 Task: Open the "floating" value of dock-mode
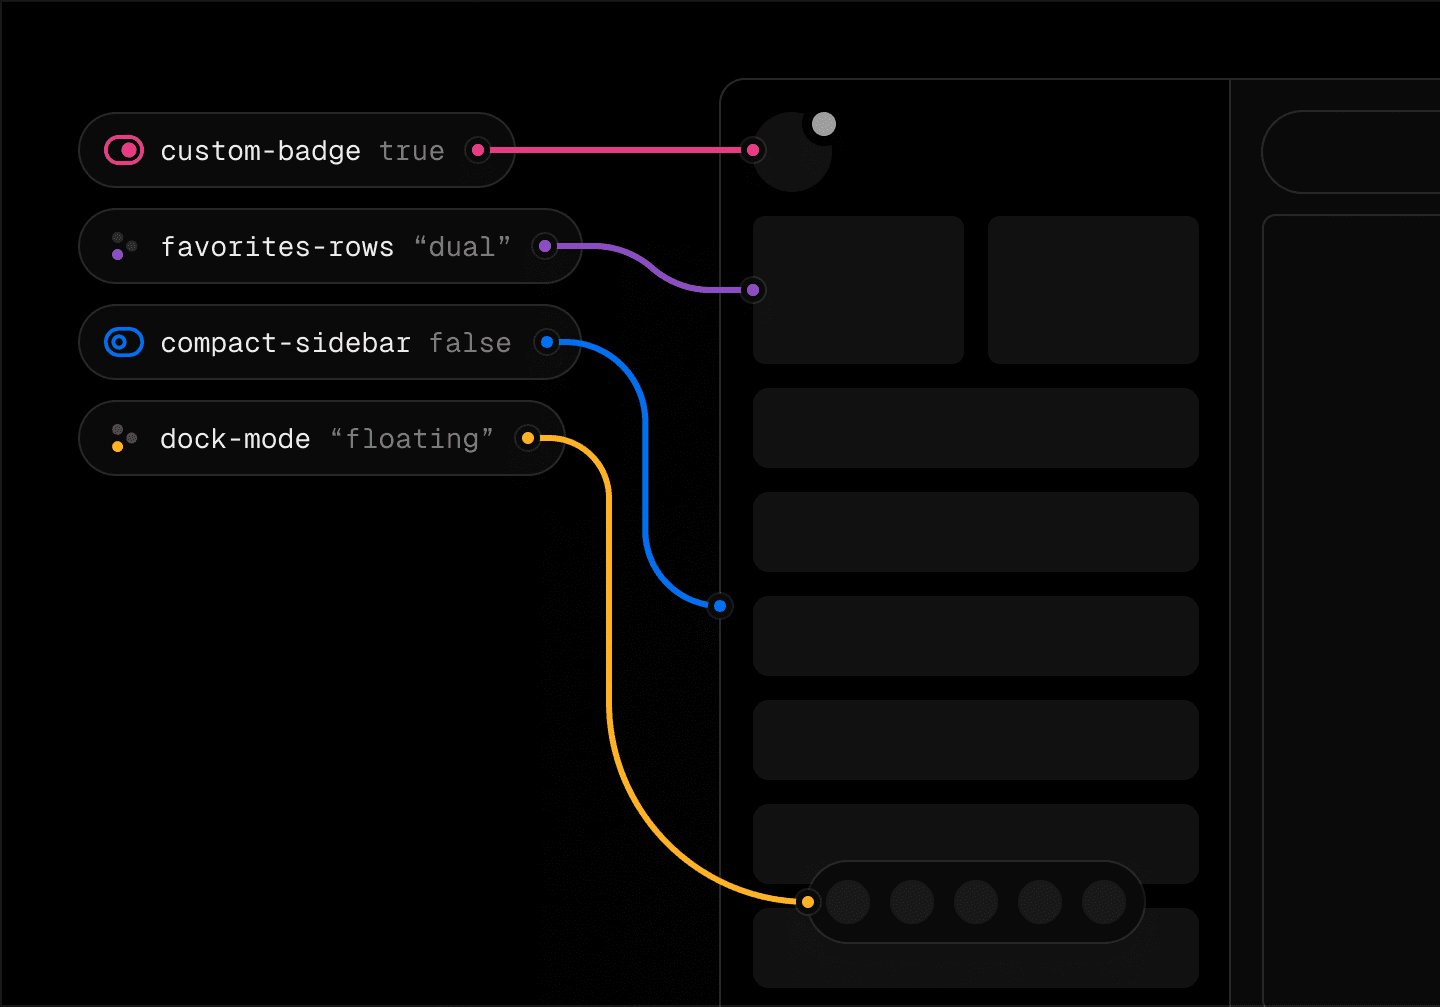pyautogui.click(x=412, y=438)
